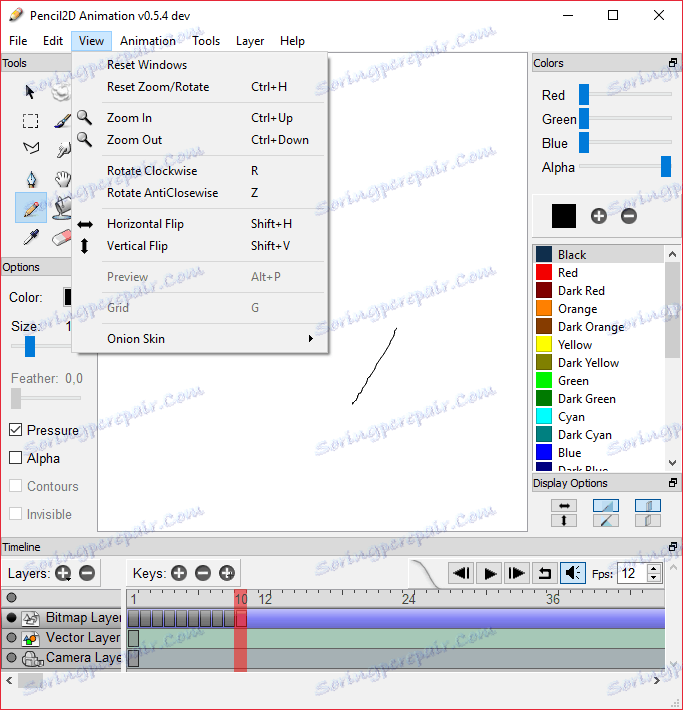
Task: Open the File menu
Action: 18,41
